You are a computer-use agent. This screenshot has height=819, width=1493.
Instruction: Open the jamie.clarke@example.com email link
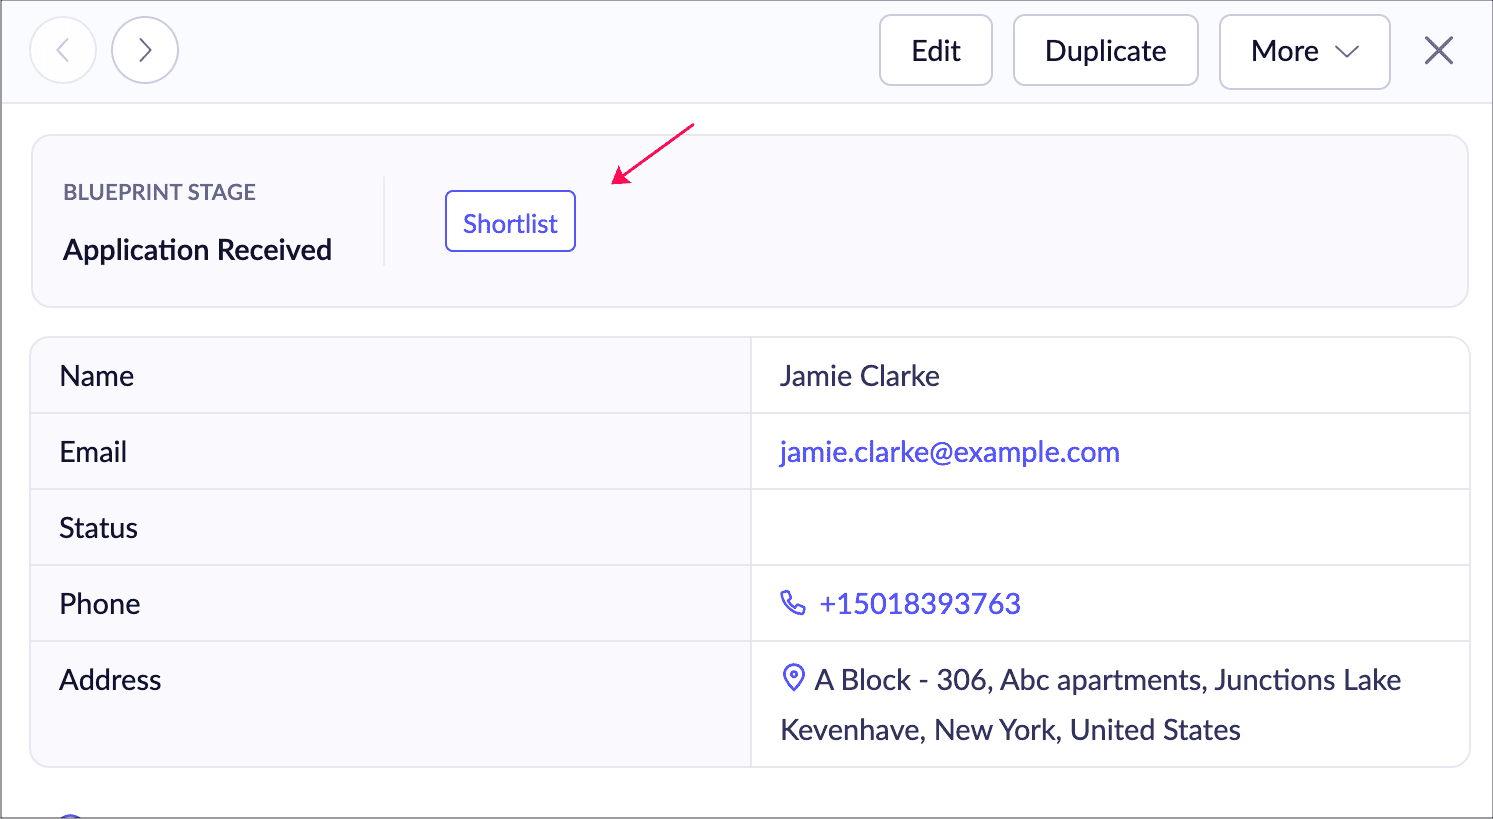949,452
